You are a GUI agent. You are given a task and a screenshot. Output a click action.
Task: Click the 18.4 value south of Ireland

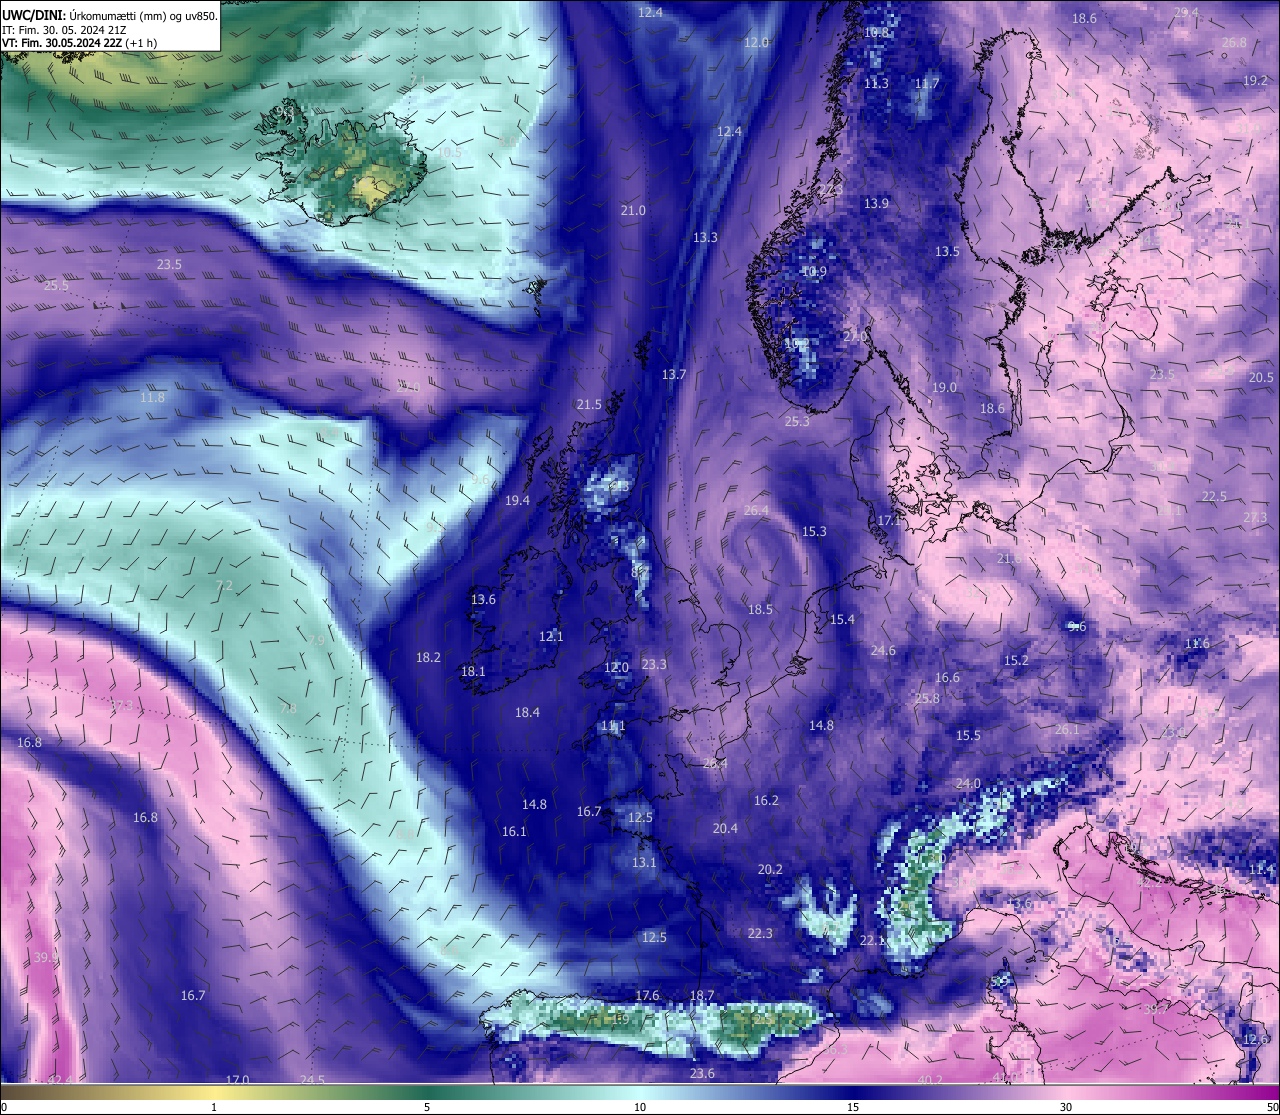point(527,712)
